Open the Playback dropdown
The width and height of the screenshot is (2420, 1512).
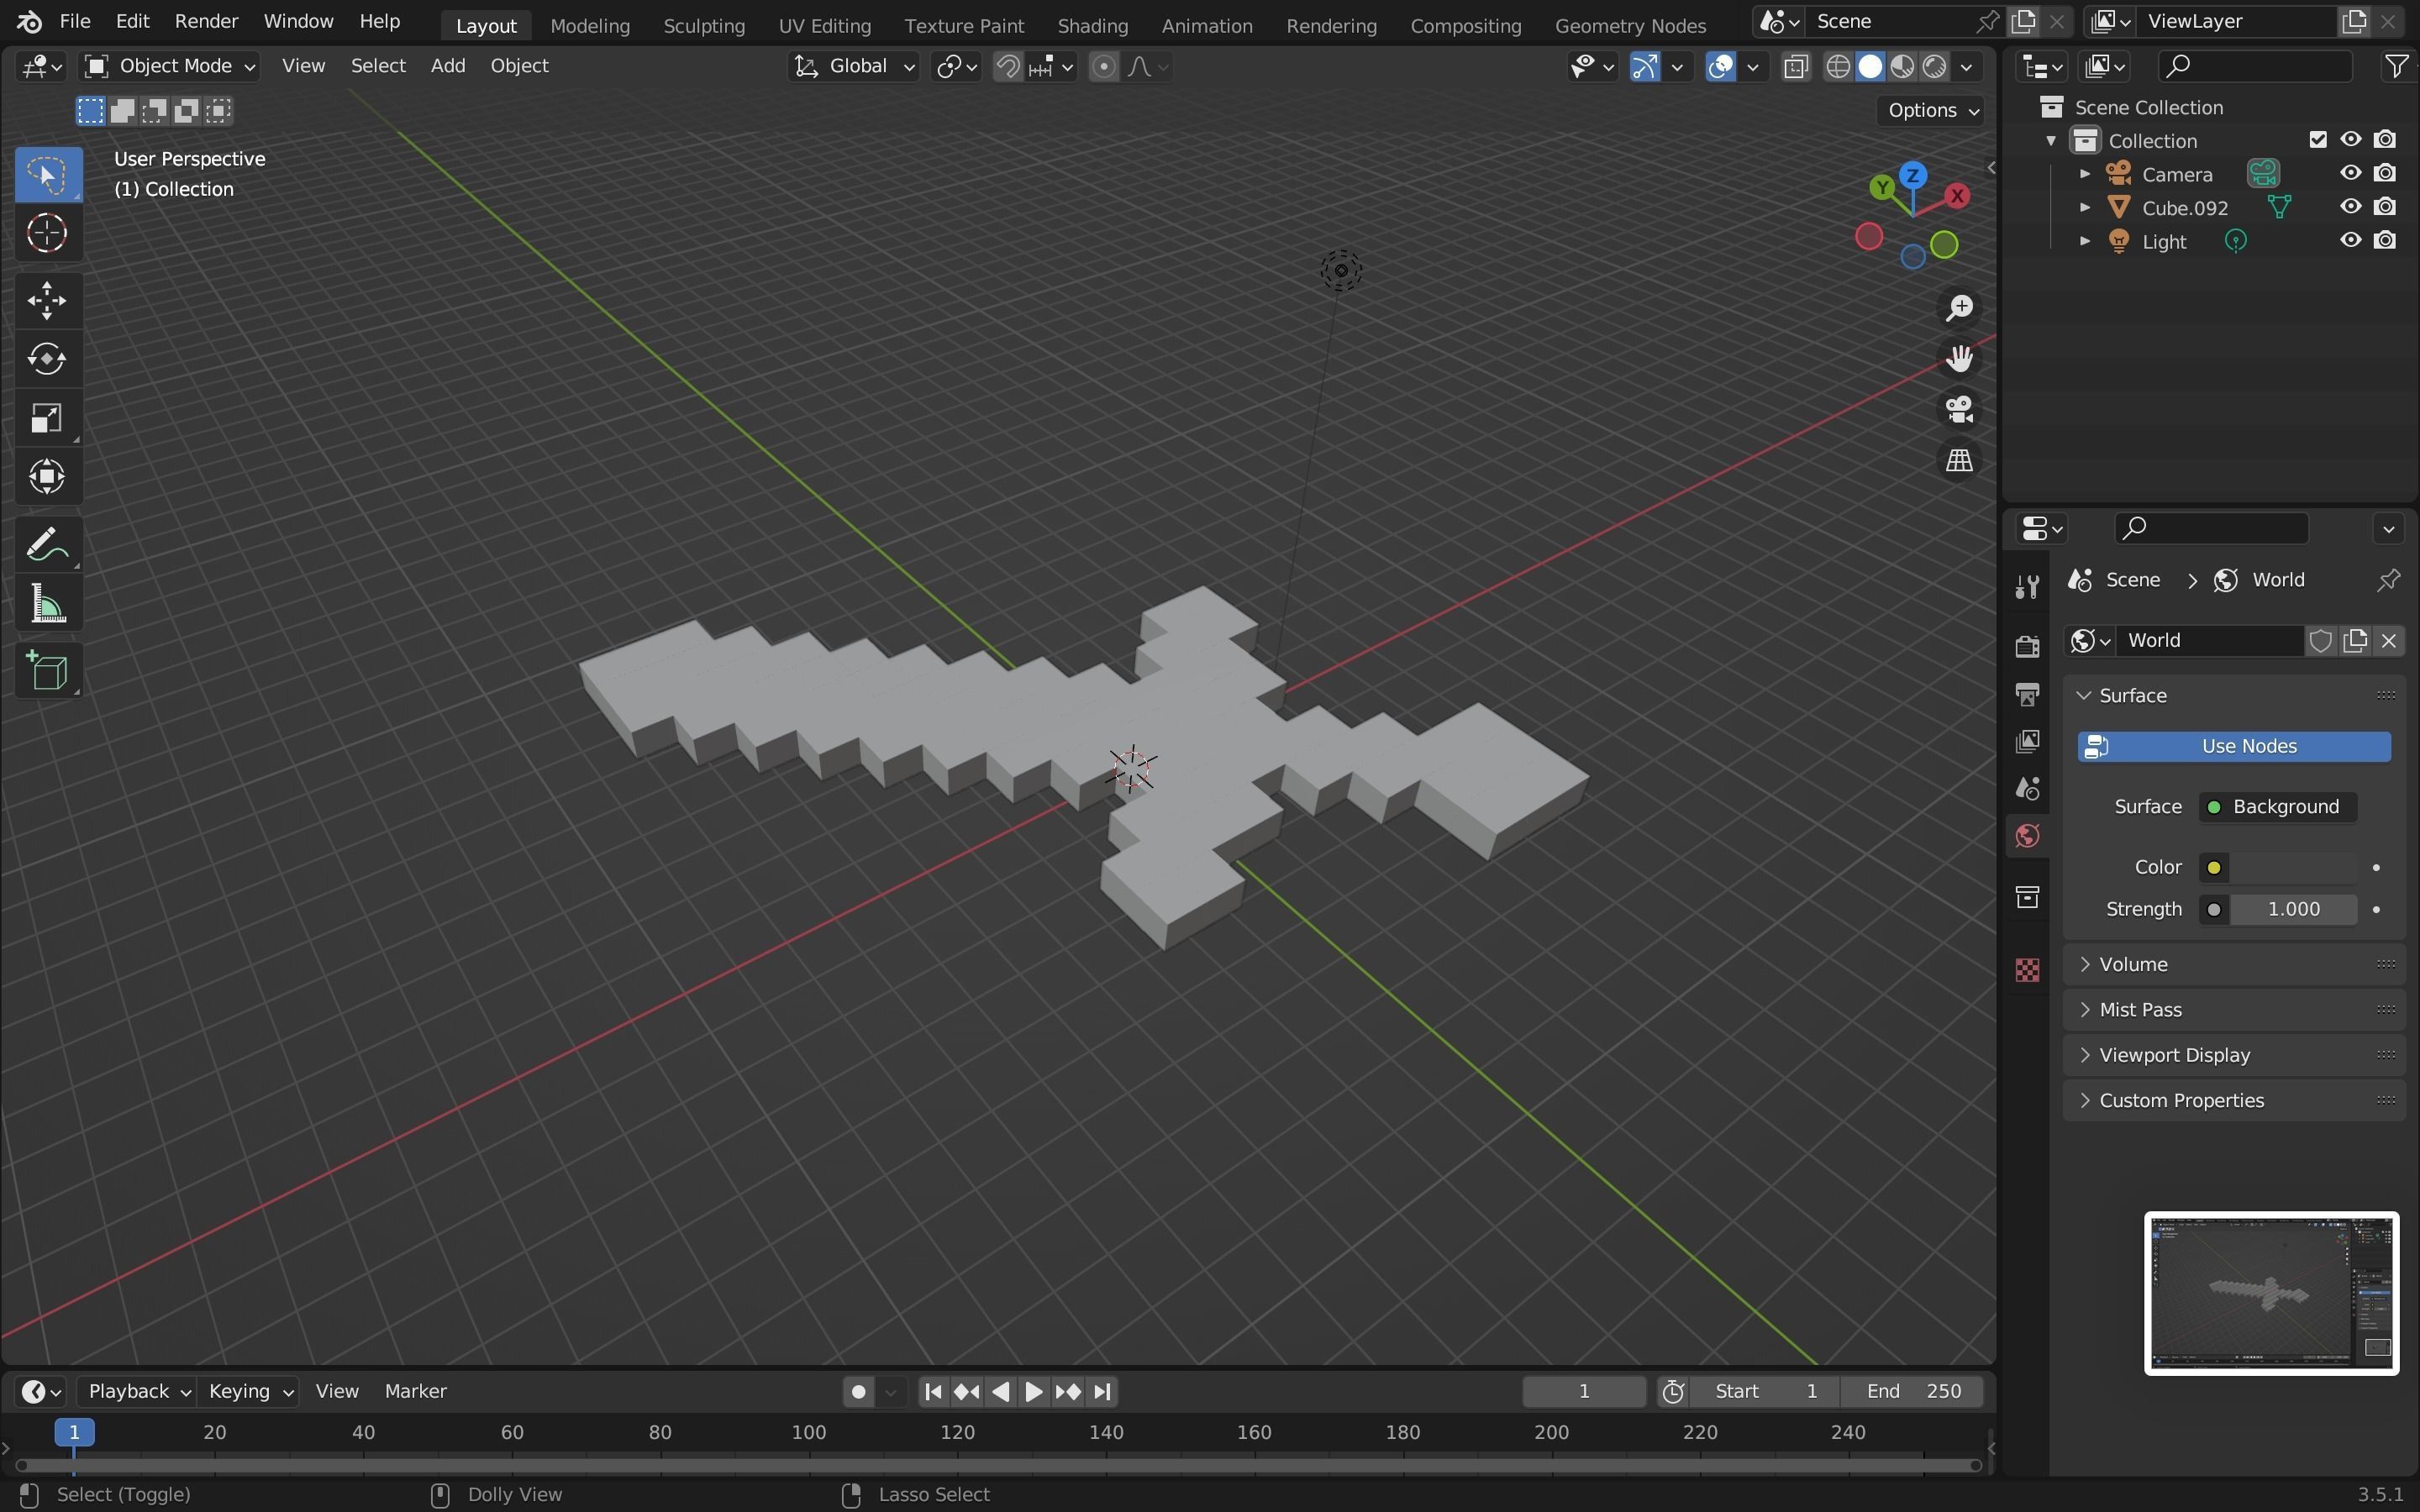point(139,1391)
